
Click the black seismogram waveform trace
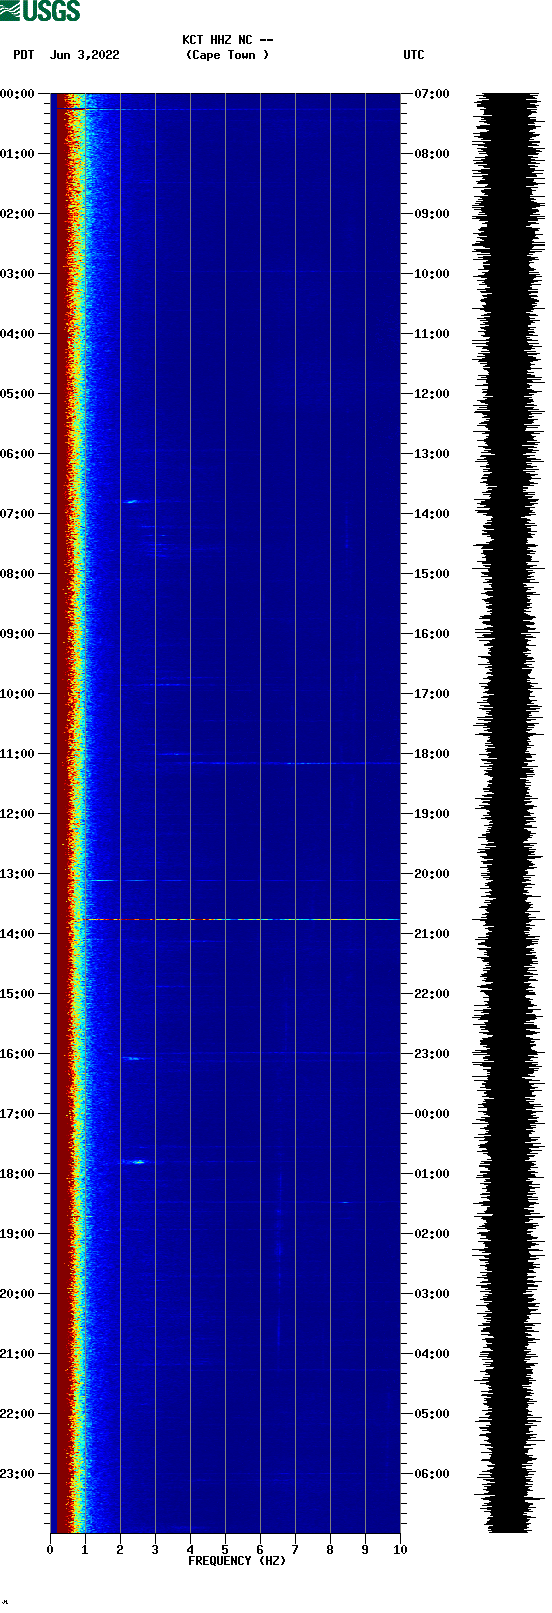pos(510,813)
